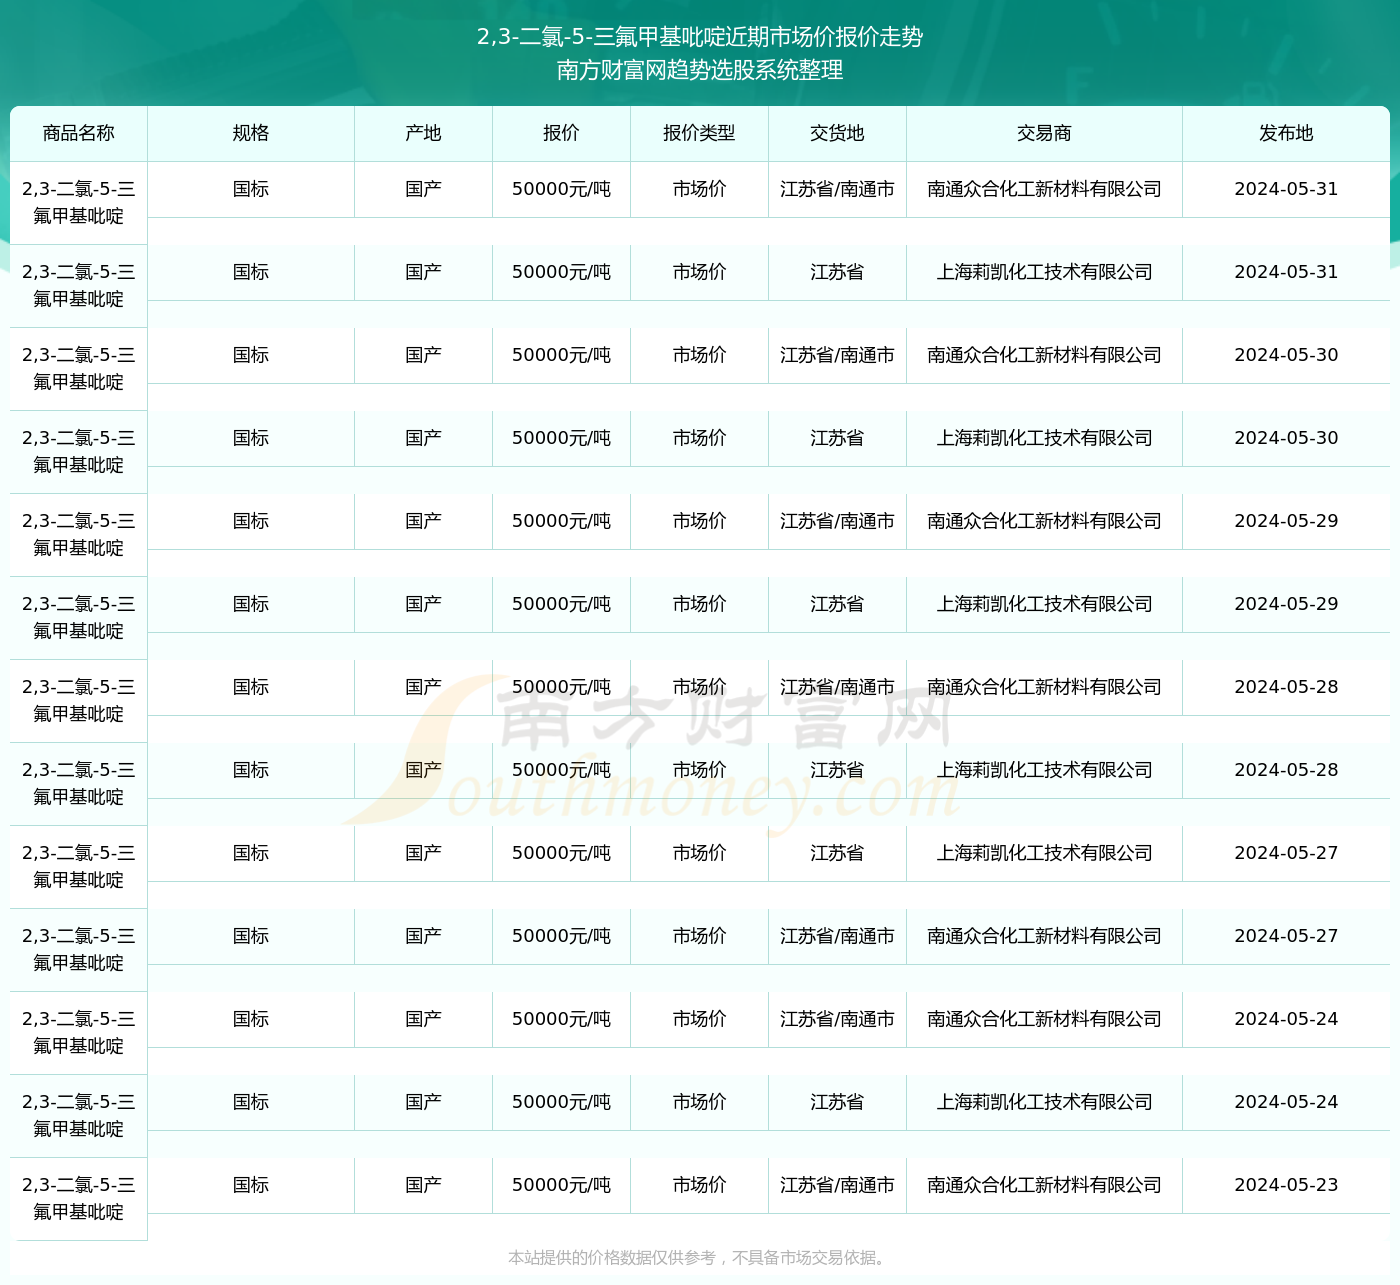This screenshot has width=1400, height=1285.
Task: Click 国标 in the 南通众合 2024-05-29 row
Action: 251,521
